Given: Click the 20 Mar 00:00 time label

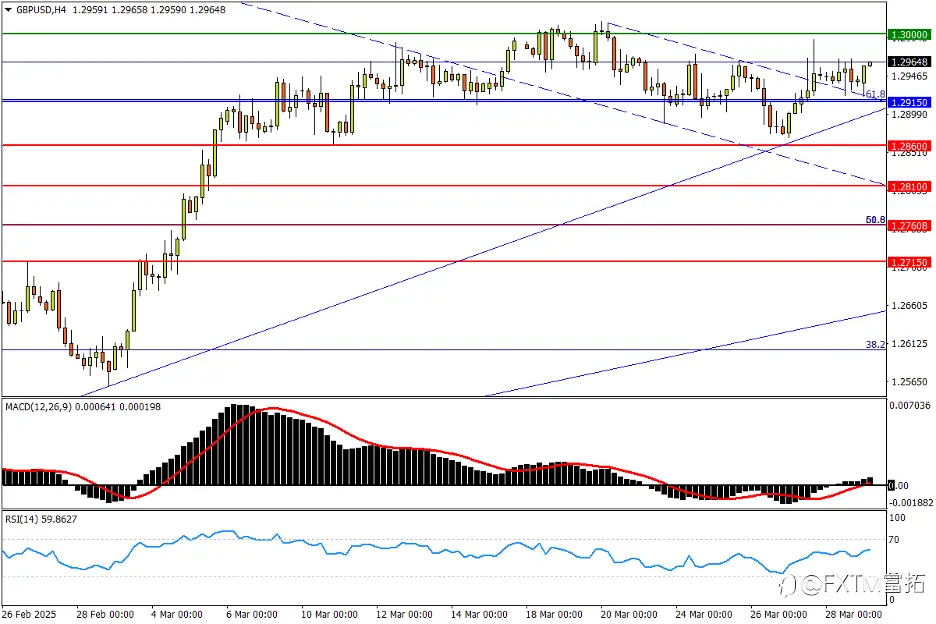Looking at the screenshot, I should click(x=629, y=614).
